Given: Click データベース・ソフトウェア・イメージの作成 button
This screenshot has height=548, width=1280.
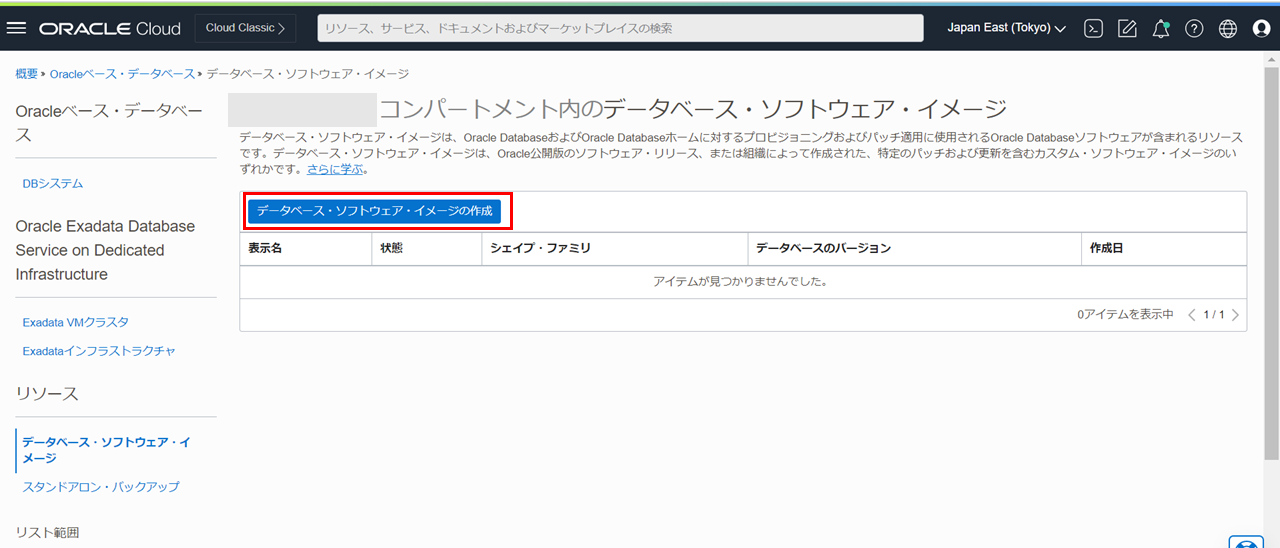Looking at the screenshot, I should coord(374,211).
